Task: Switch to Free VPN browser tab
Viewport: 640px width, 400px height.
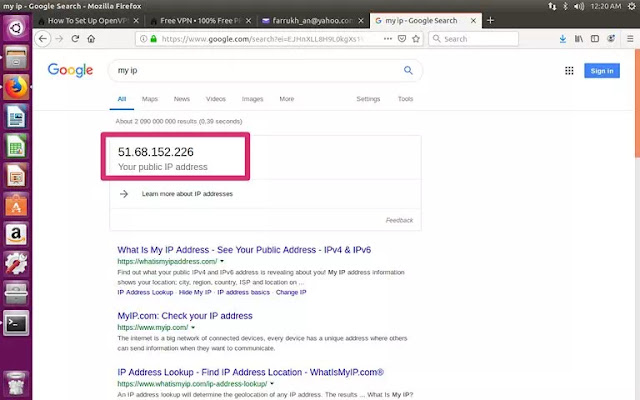Action: pos(200,20)
